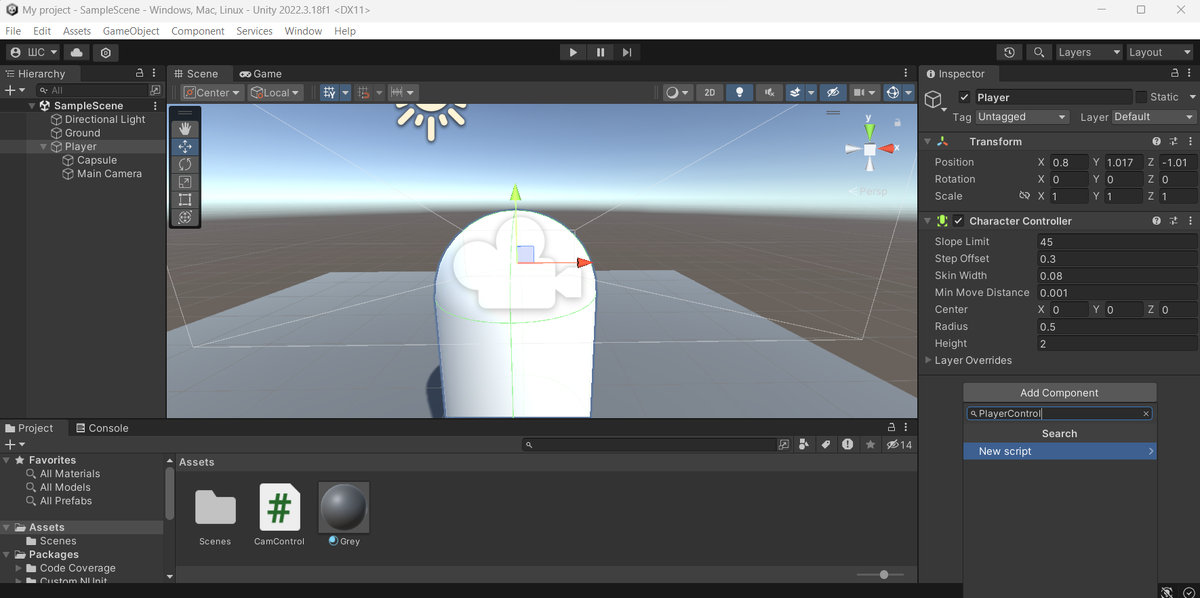Screen dimensions: 1200x598
Task: Enable the Static checkbox for Player
Action: (x=1143, y=97)
